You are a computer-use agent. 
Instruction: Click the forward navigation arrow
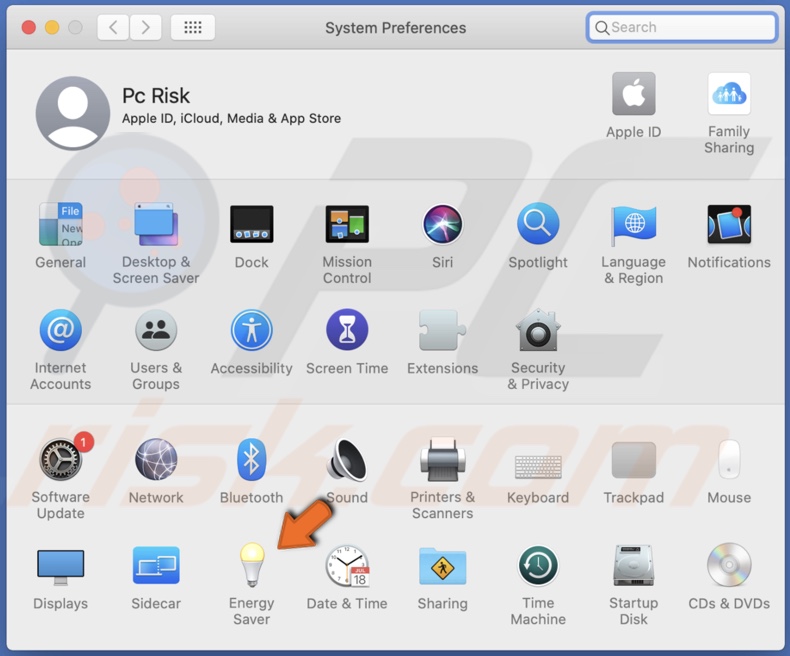coord(146,28)
